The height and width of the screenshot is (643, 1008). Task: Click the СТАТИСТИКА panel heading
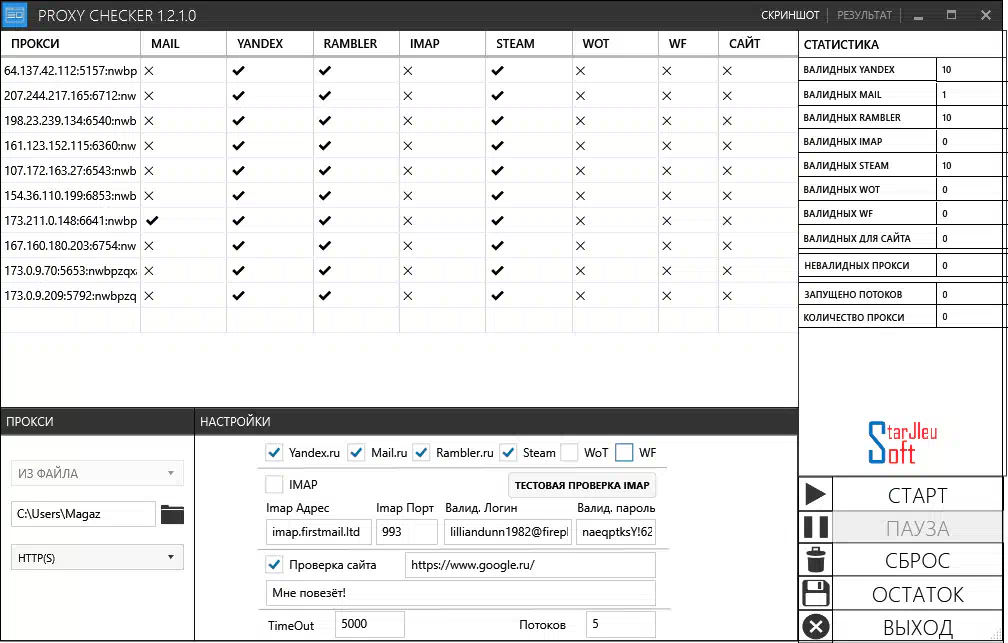click(x=841, y=45)
